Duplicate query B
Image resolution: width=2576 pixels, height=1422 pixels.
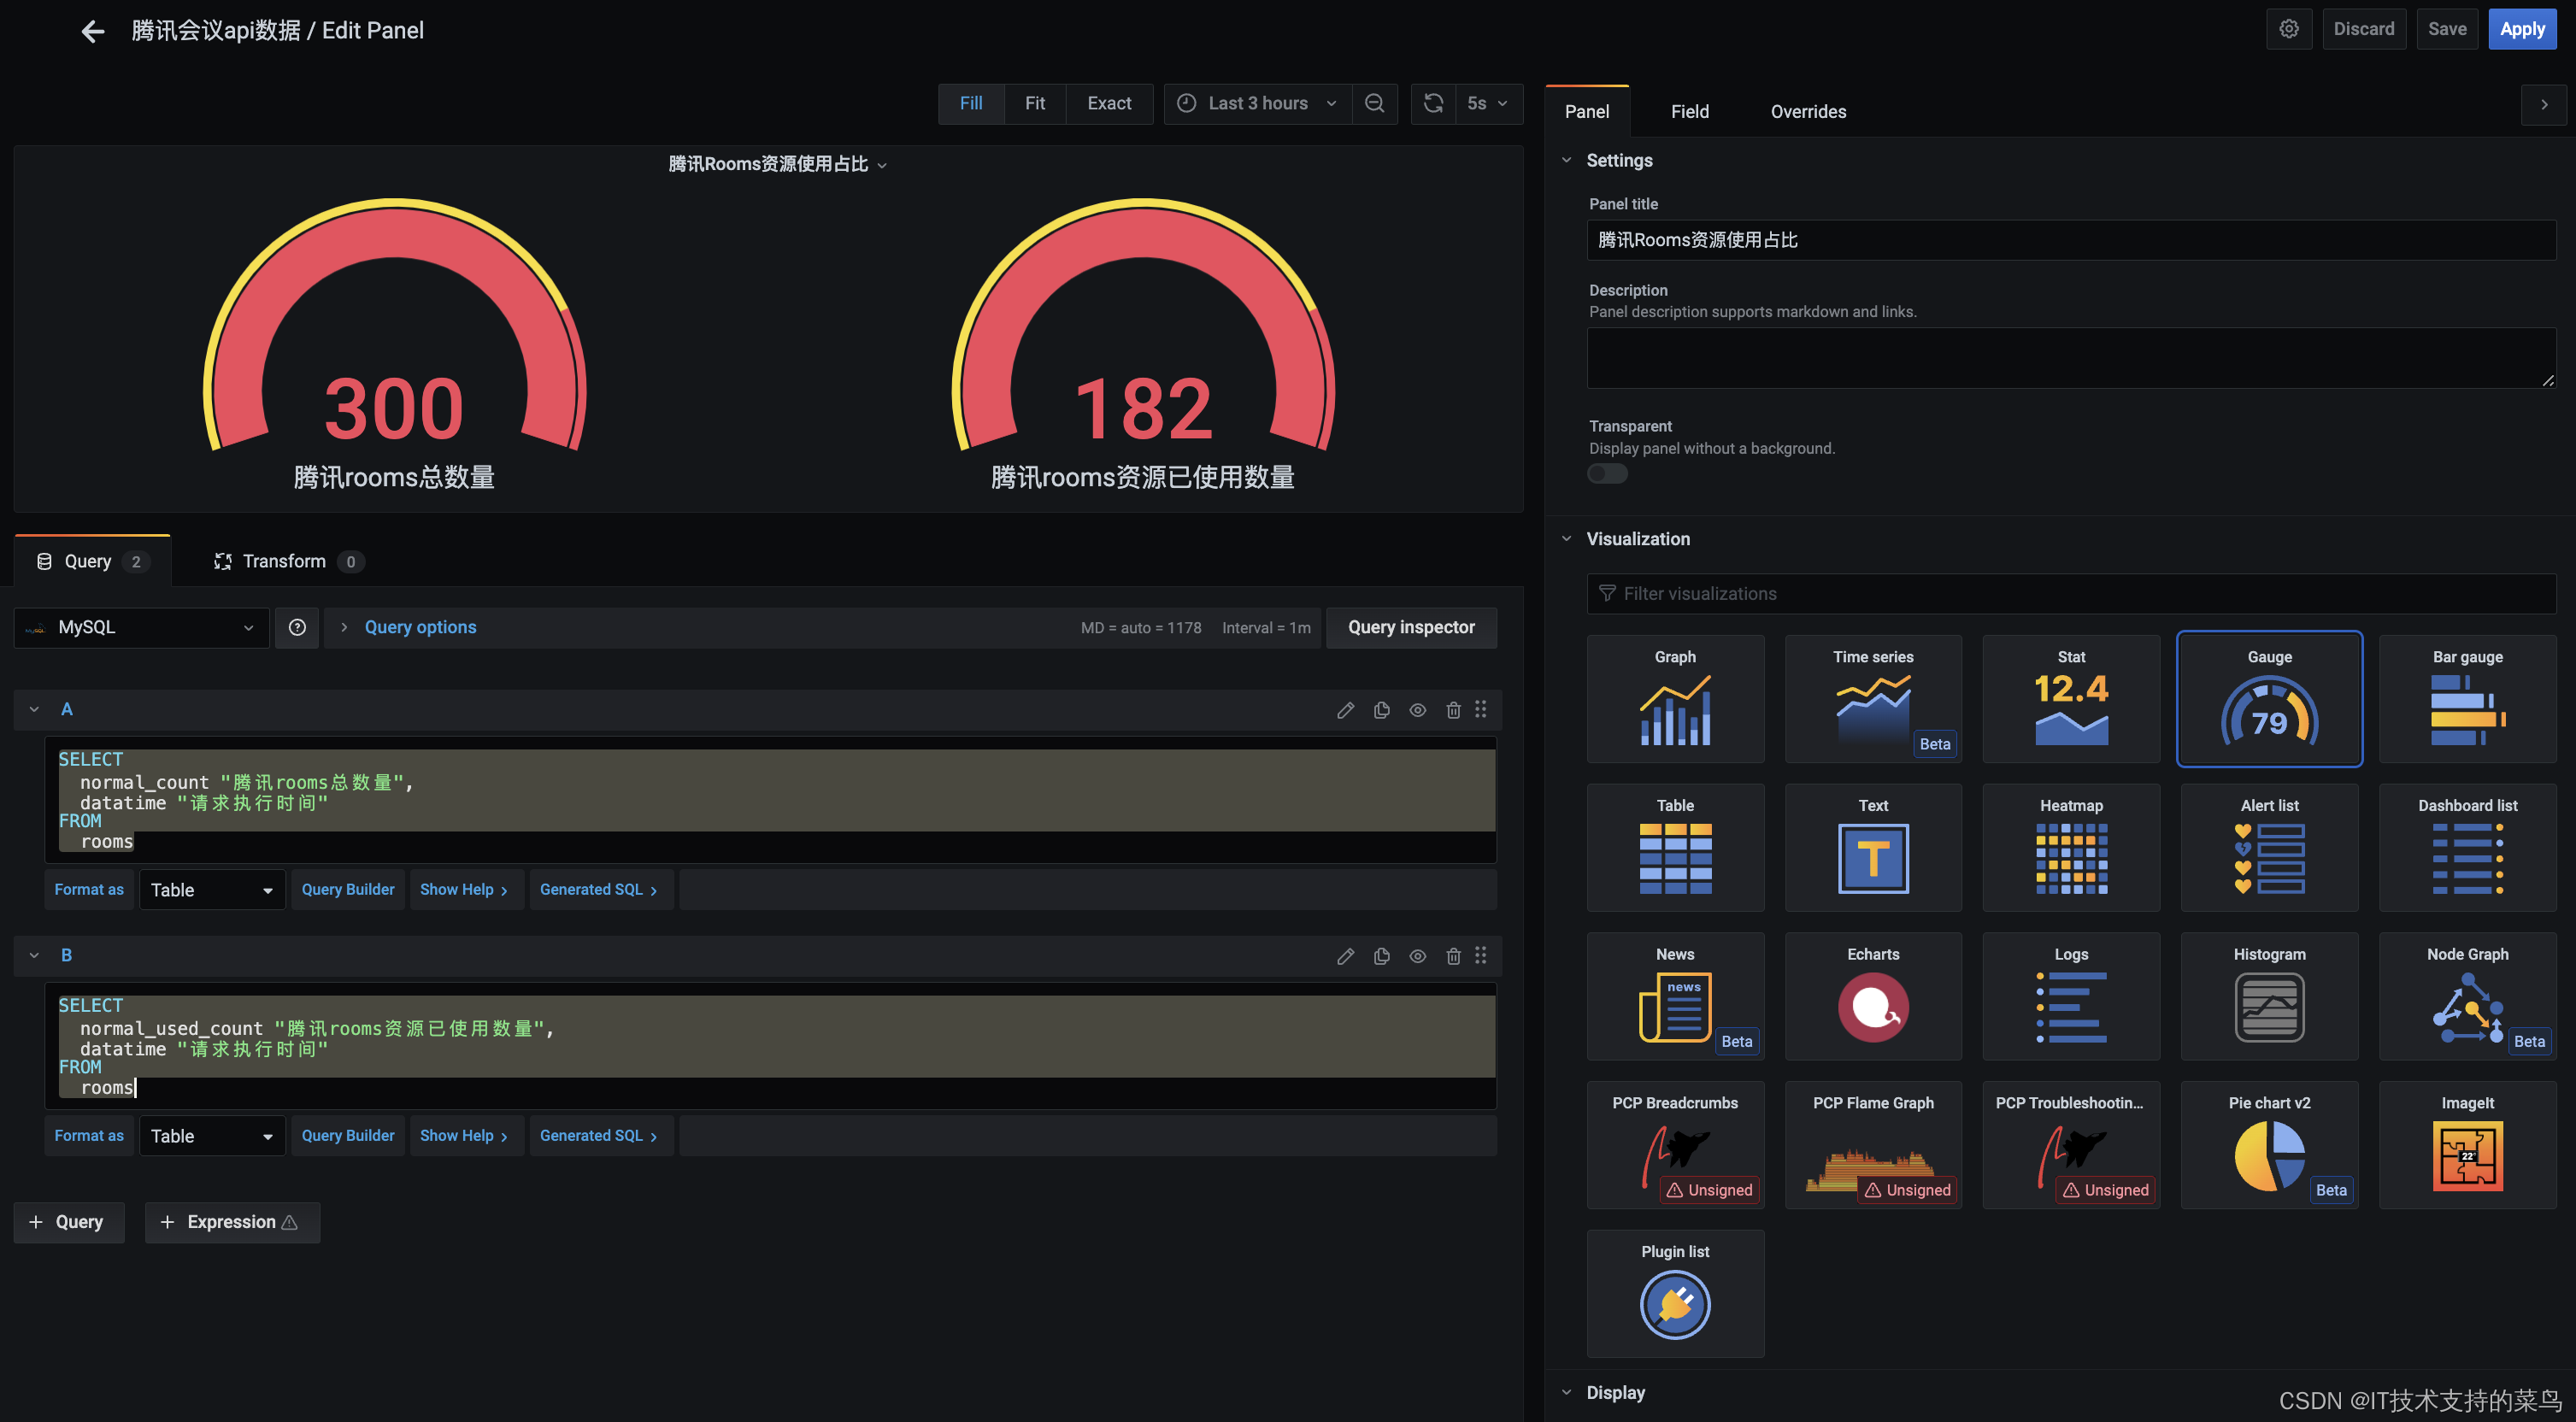coord(1381,955)
